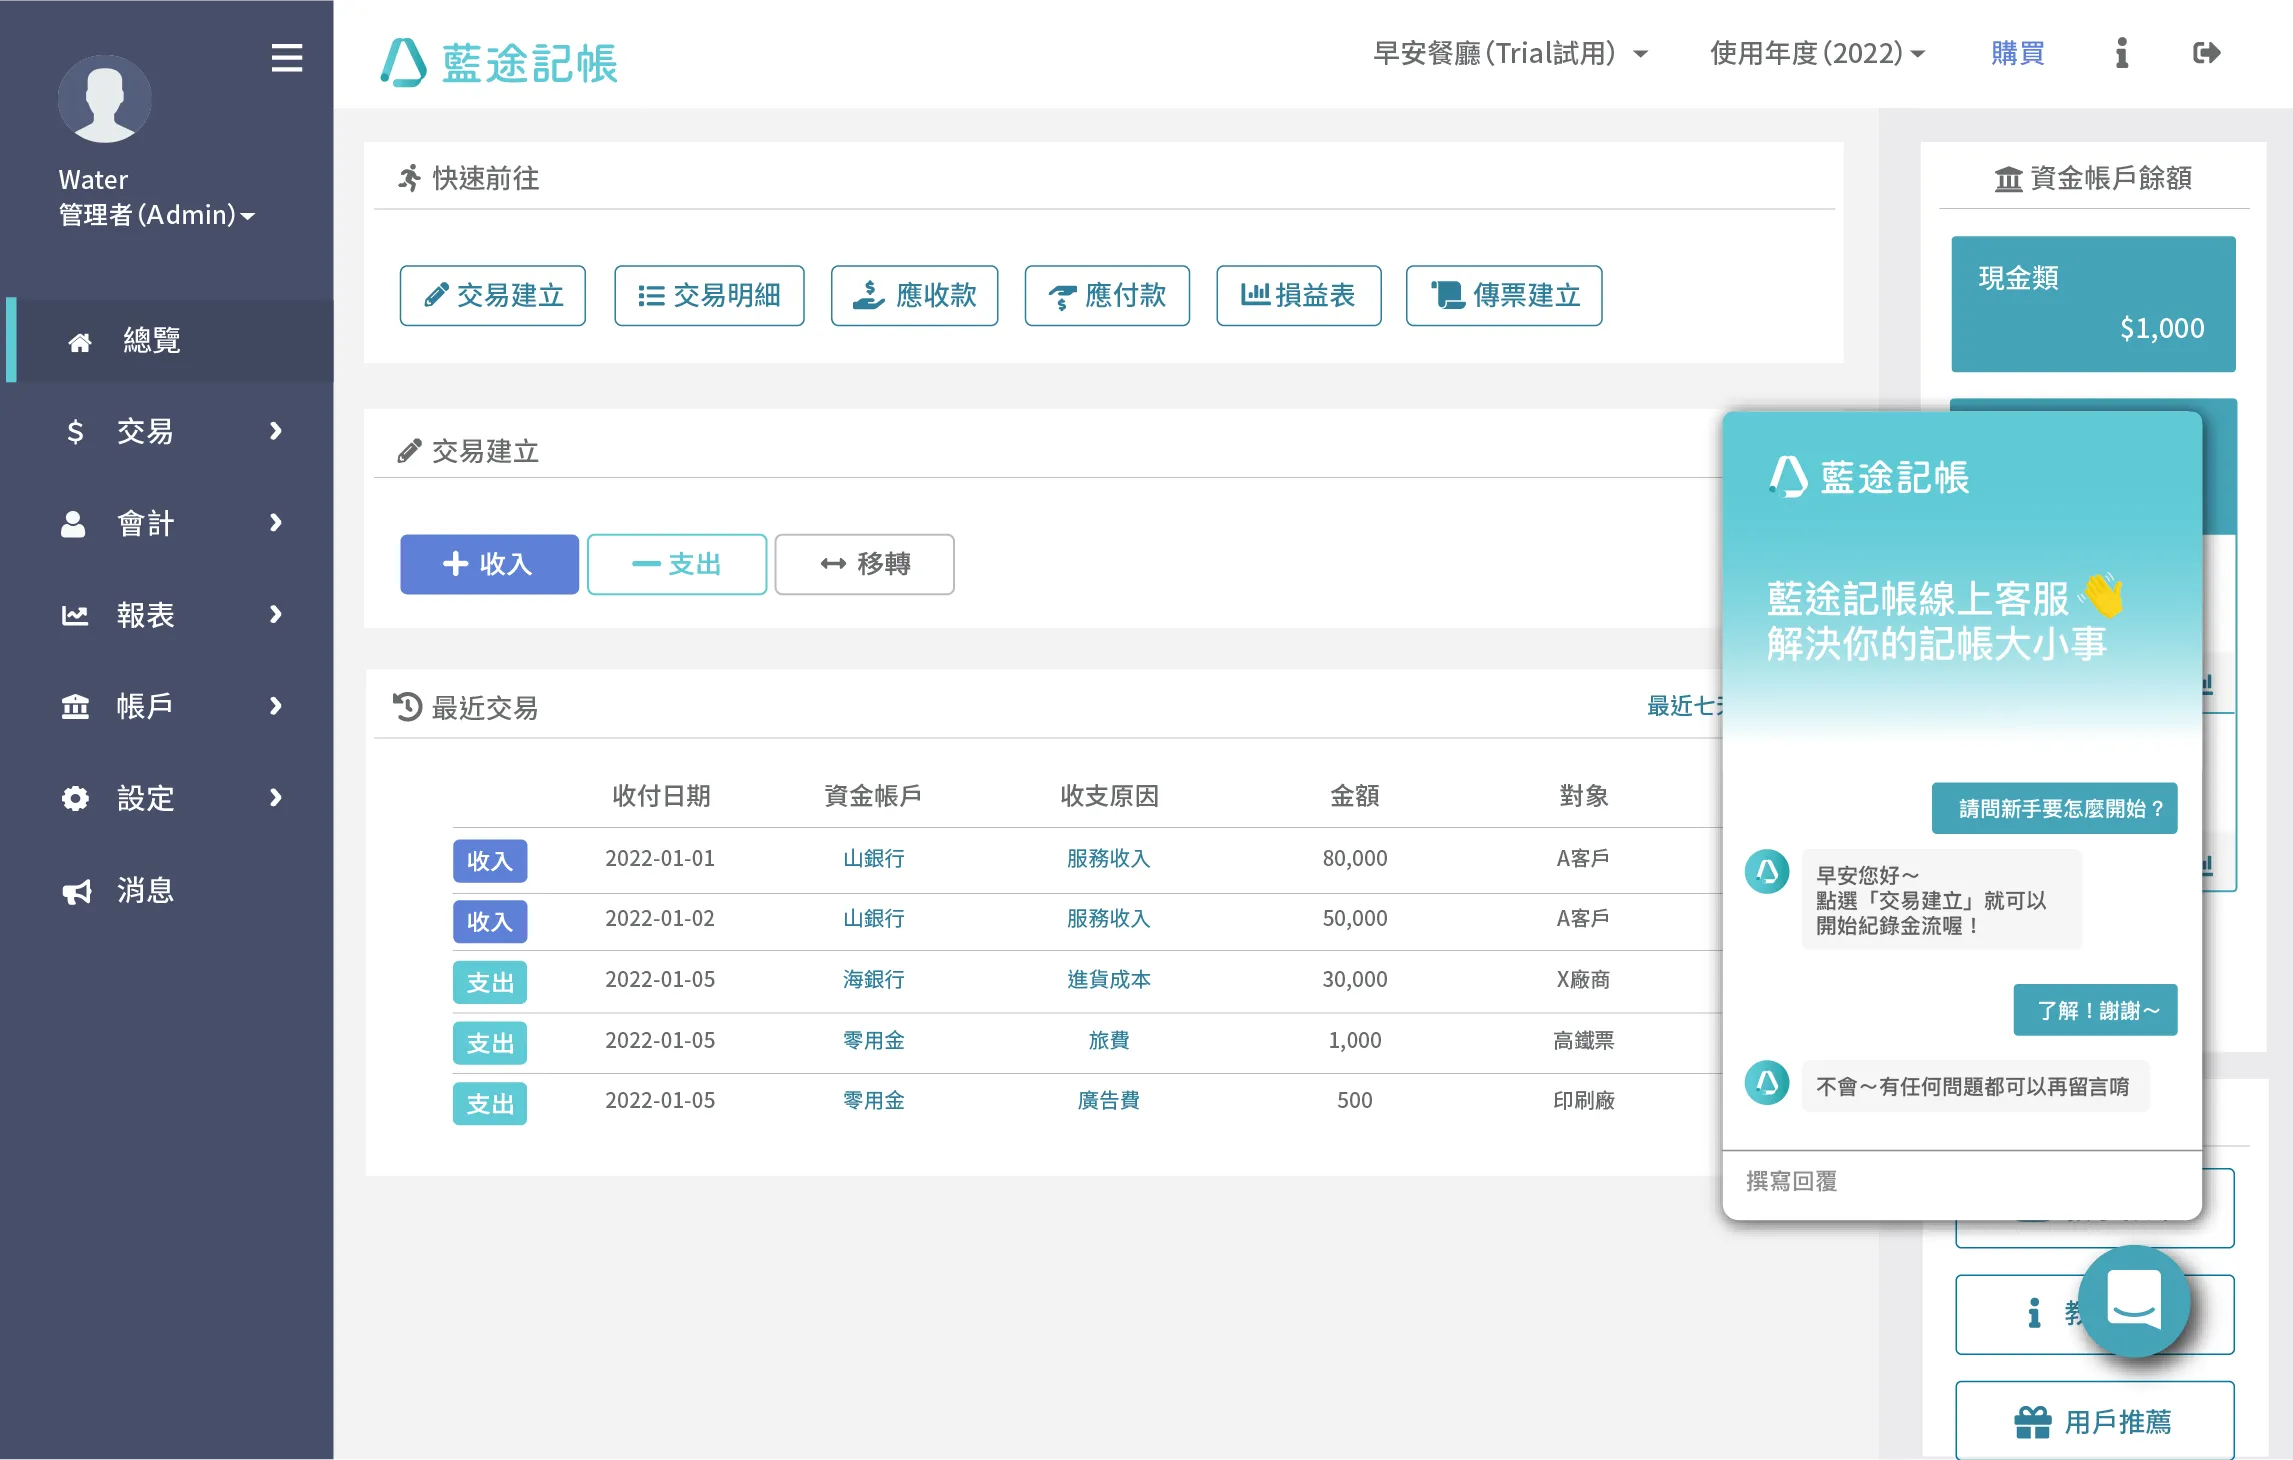Select the 支出 transaction type button
2293x1460 pixels.
click(x=677, y=564)
